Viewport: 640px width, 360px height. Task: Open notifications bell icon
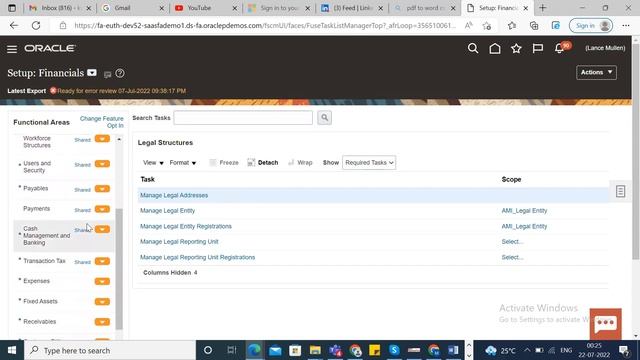tap(560, 49)
